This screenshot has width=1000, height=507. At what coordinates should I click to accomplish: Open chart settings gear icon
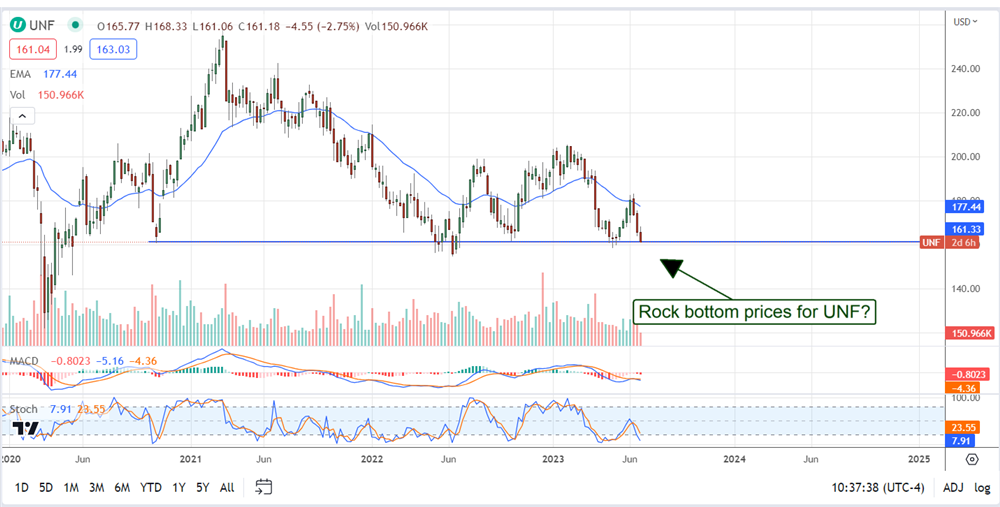coord(972,459)
